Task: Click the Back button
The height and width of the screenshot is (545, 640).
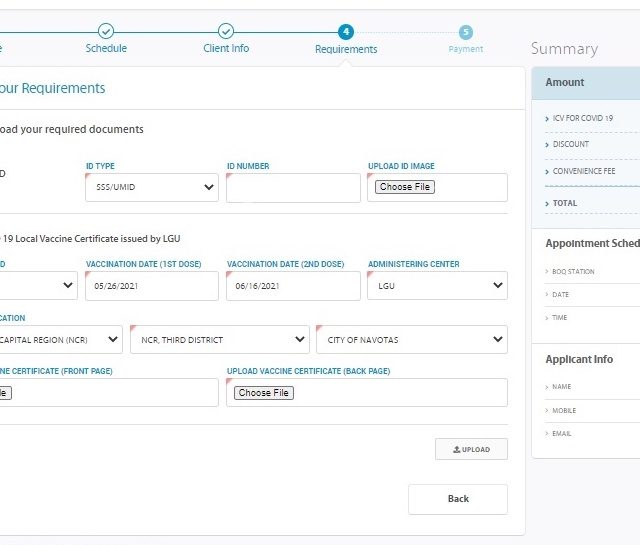Action: coord(457,499)
